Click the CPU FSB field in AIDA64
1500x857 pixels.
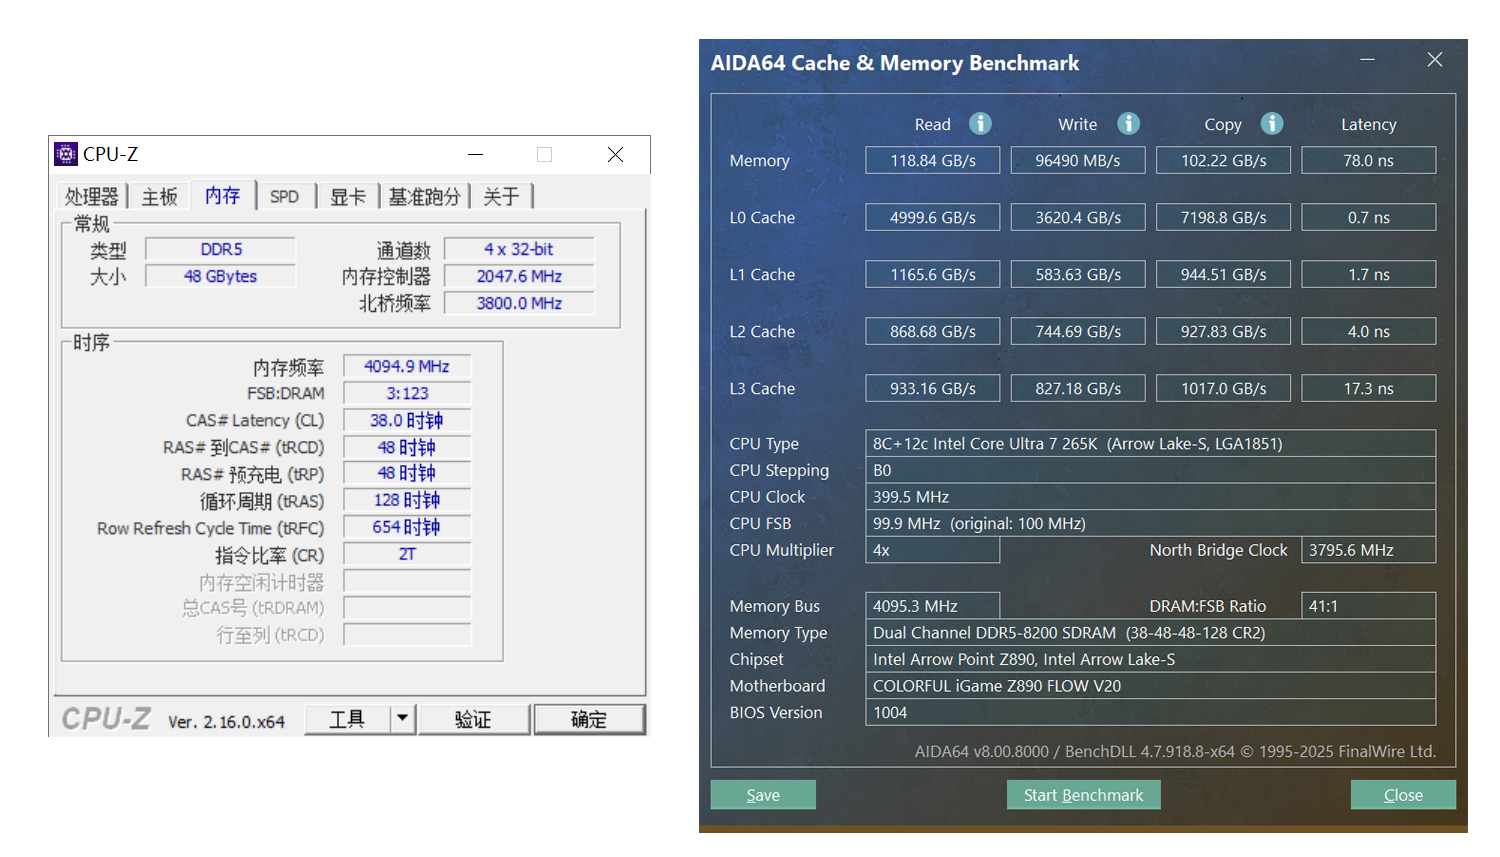click(1151, 523)
